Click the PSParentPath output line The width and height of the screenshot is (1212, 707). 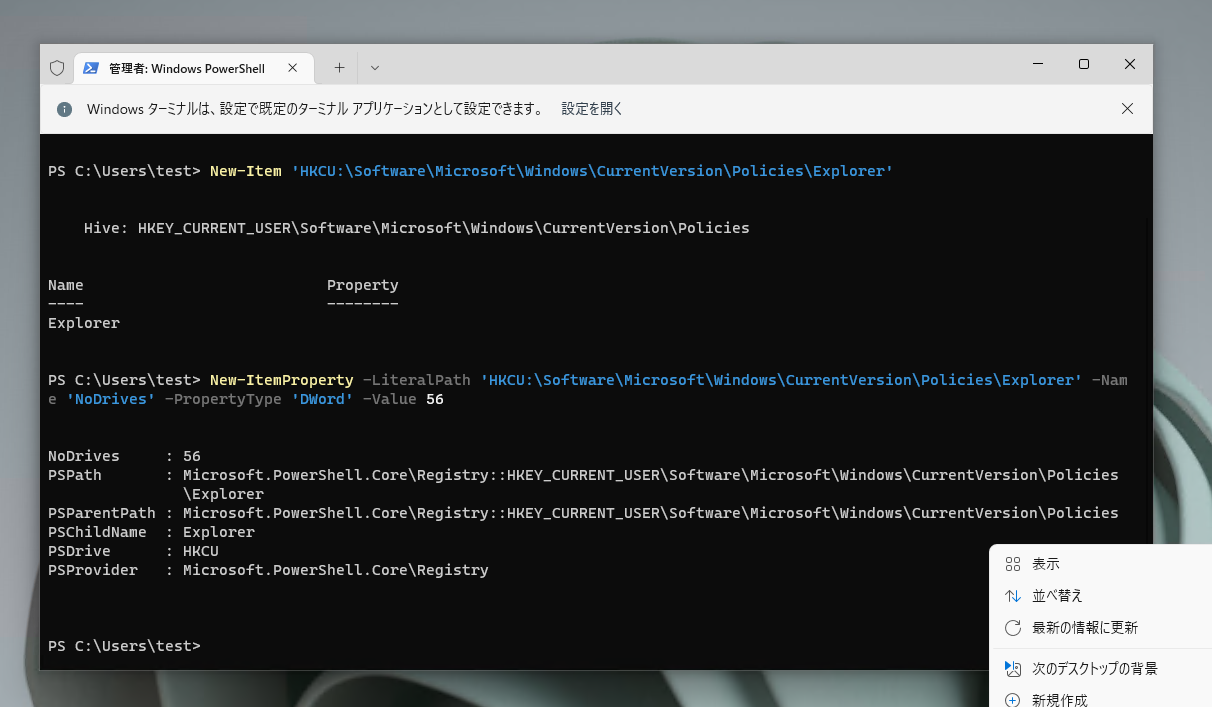click(583, 513)
